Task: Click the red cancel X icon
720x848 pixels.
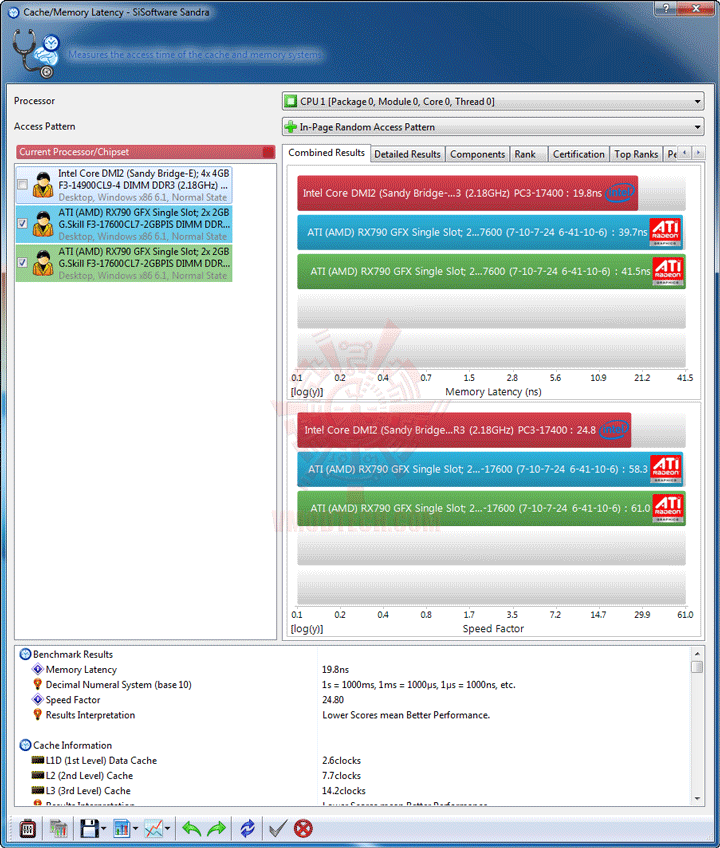Action: coord(303,829)
